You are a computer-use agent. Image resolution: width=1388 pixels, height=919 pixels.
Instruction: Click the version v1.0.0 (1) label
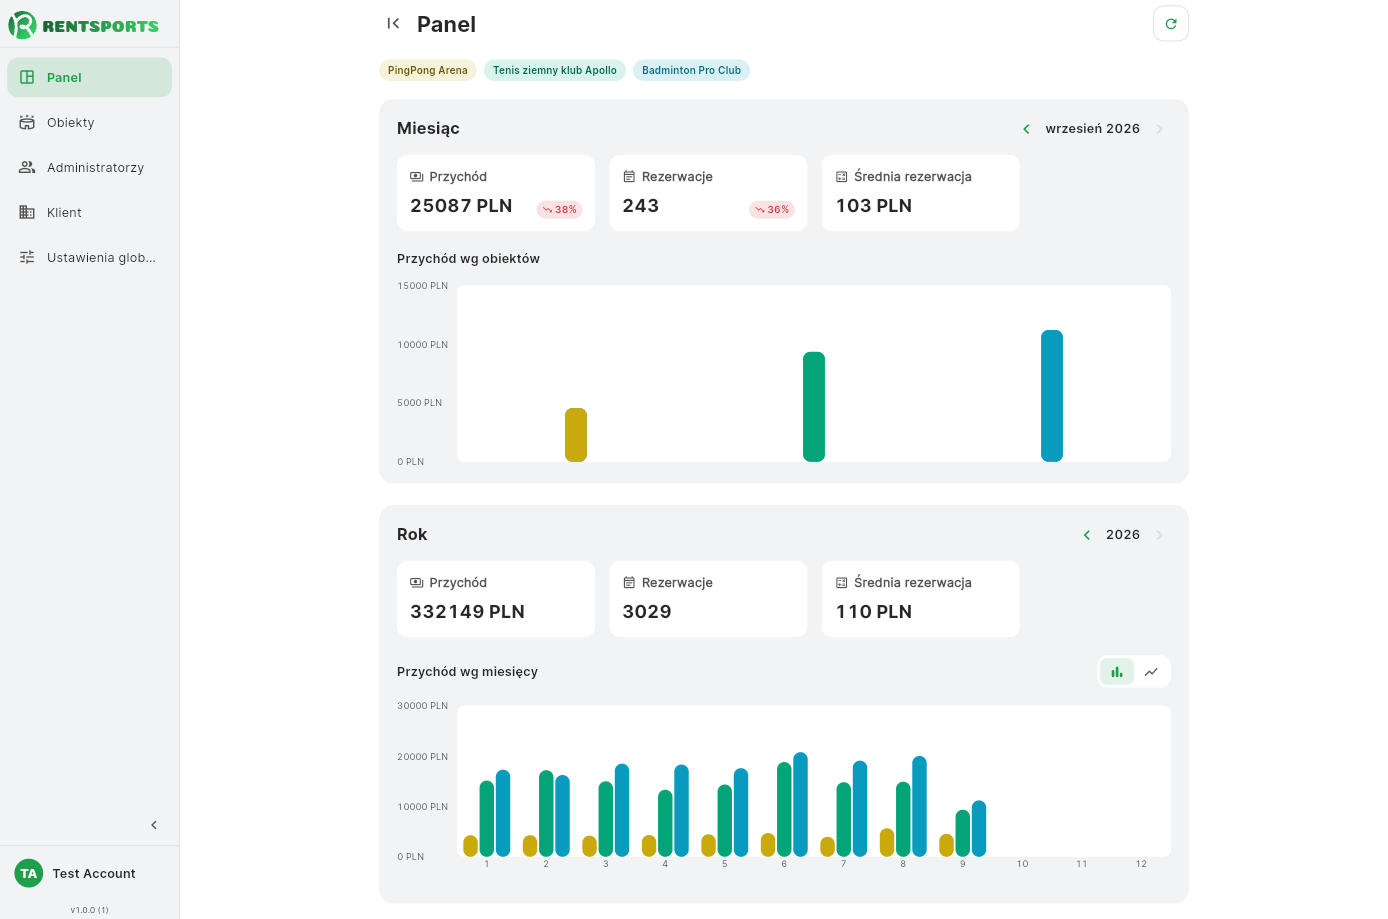tap(89, 910)
